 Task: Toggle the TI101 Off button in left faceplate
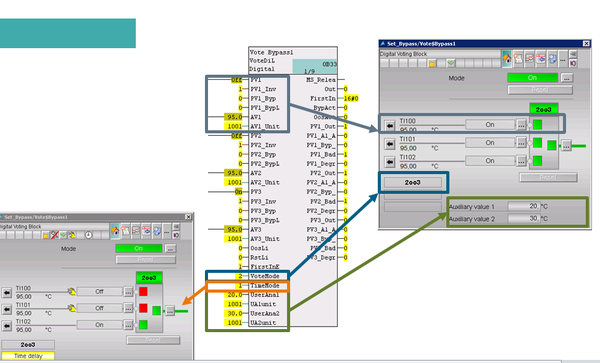coord(99,308)
